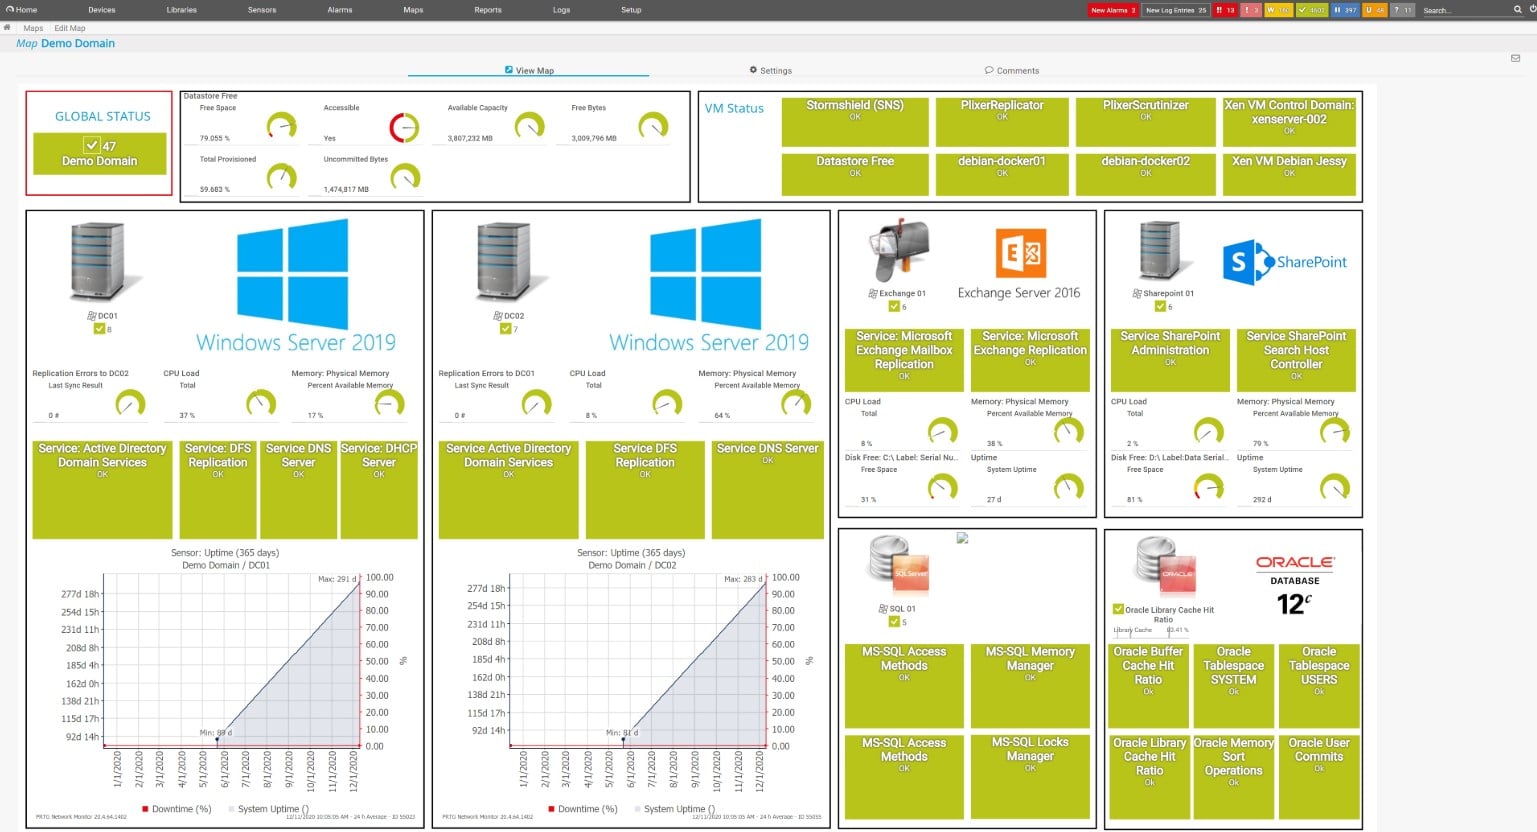Click the SQL 01 database icon
The height and width of the screenshot is (832, 1537).
pos(898,567)
